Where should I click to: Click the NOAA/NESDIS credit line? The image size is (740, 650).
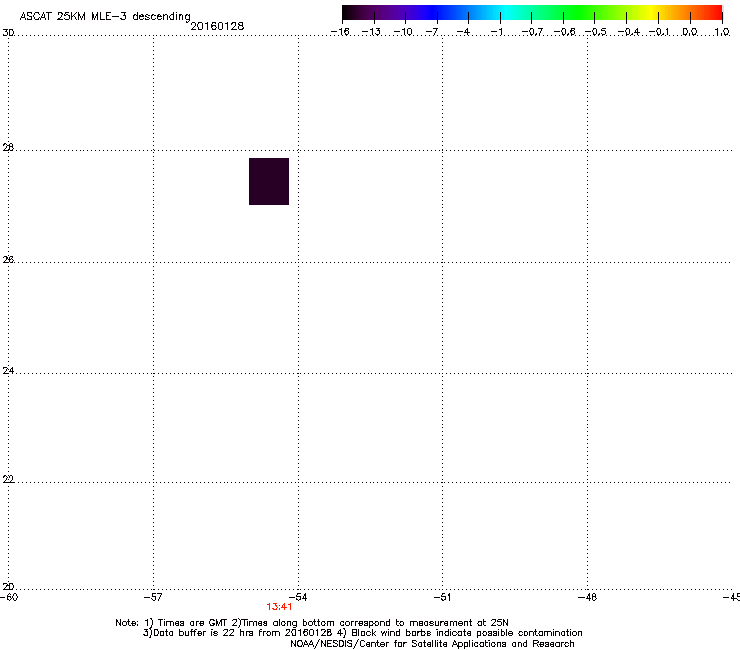pyautogui.click(x=432, y=644)
